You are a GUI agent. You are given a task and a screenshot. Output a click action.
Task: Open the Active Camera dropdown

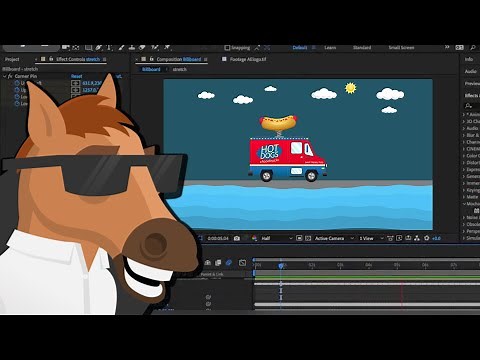point(334,238)
